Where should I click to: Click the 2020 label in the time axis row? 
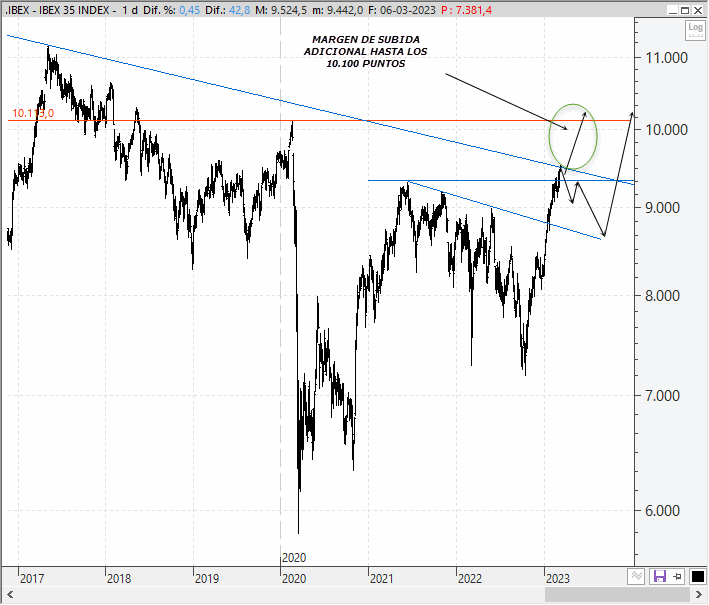point(294,579)
